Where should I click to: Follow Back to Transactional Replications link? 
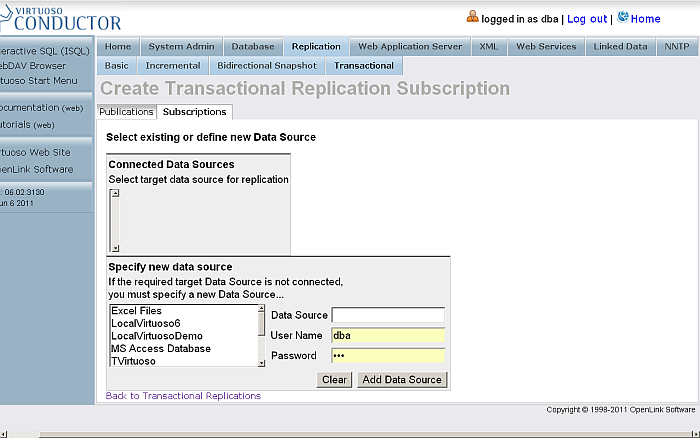pos(183,396)
